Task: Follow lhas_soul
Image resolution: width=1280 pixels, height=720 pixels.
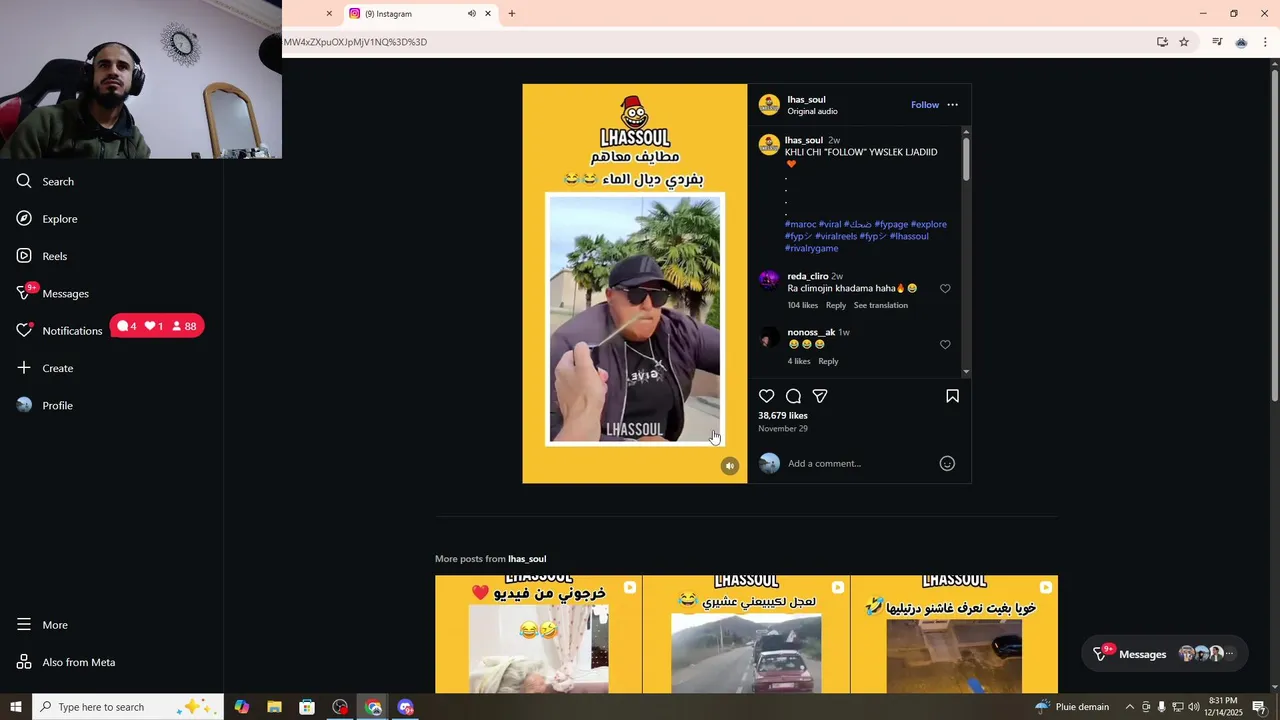Action: (925, 105)
